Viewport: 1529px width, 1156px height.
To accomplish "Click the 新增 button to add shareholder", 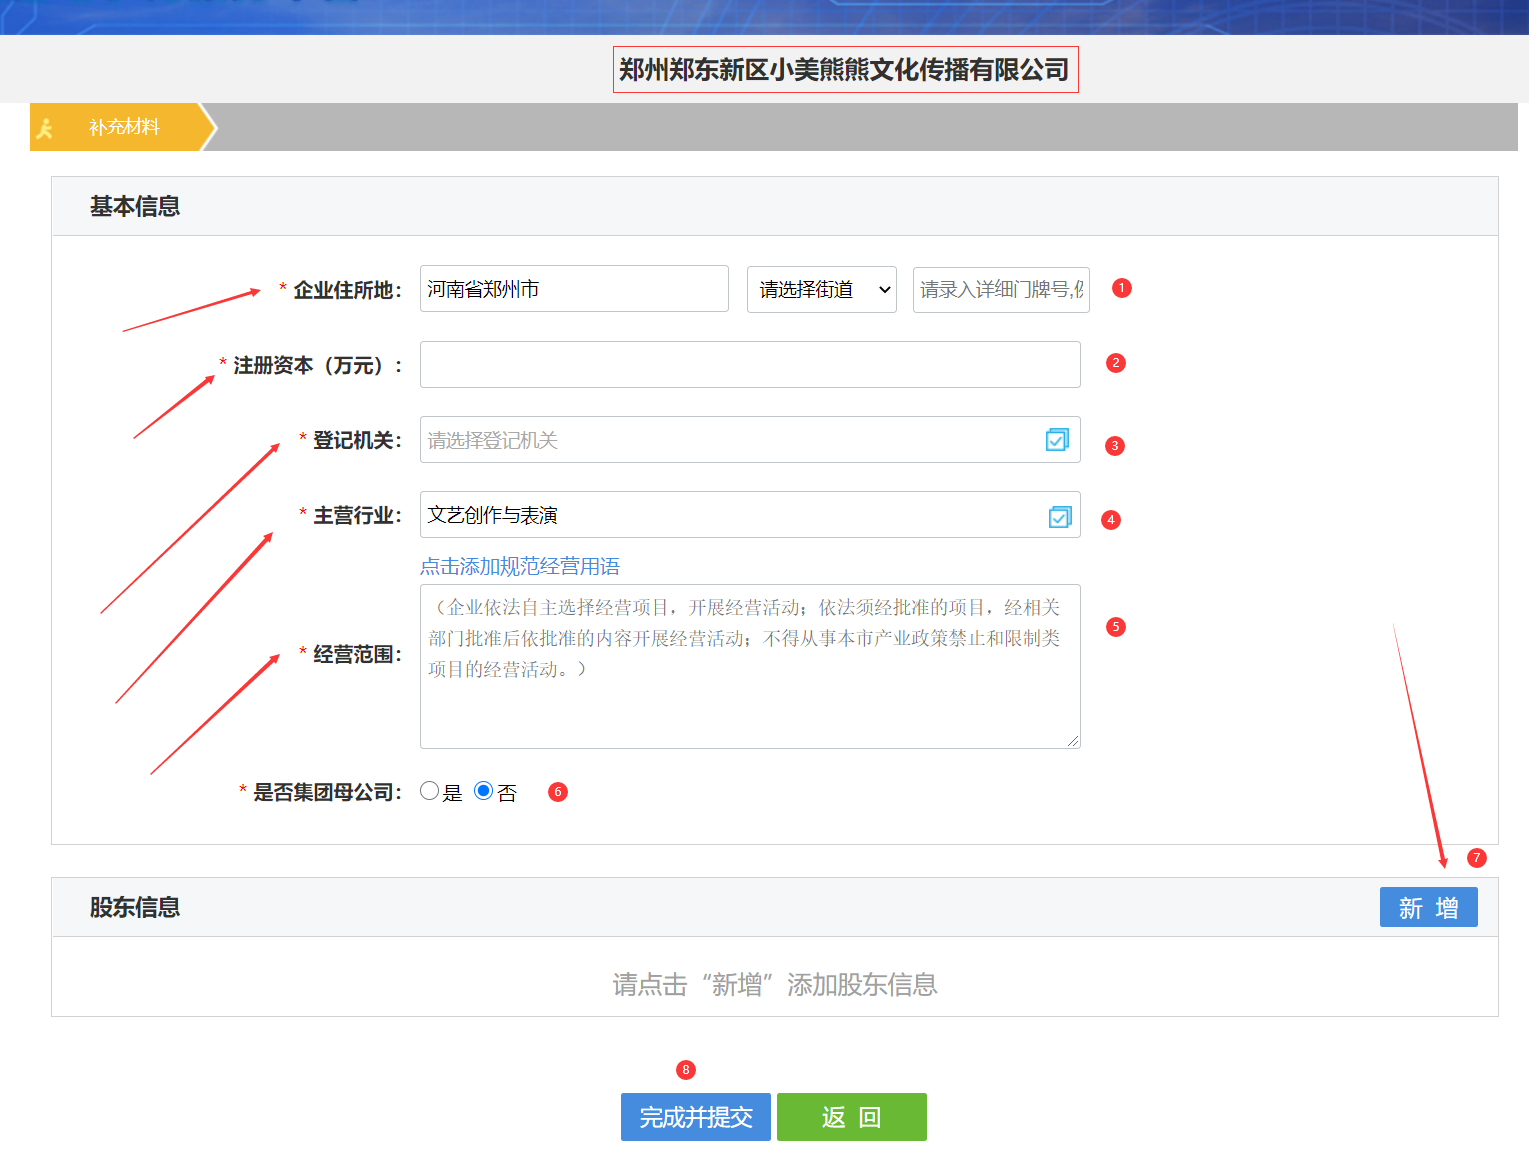I will 1428,907.
